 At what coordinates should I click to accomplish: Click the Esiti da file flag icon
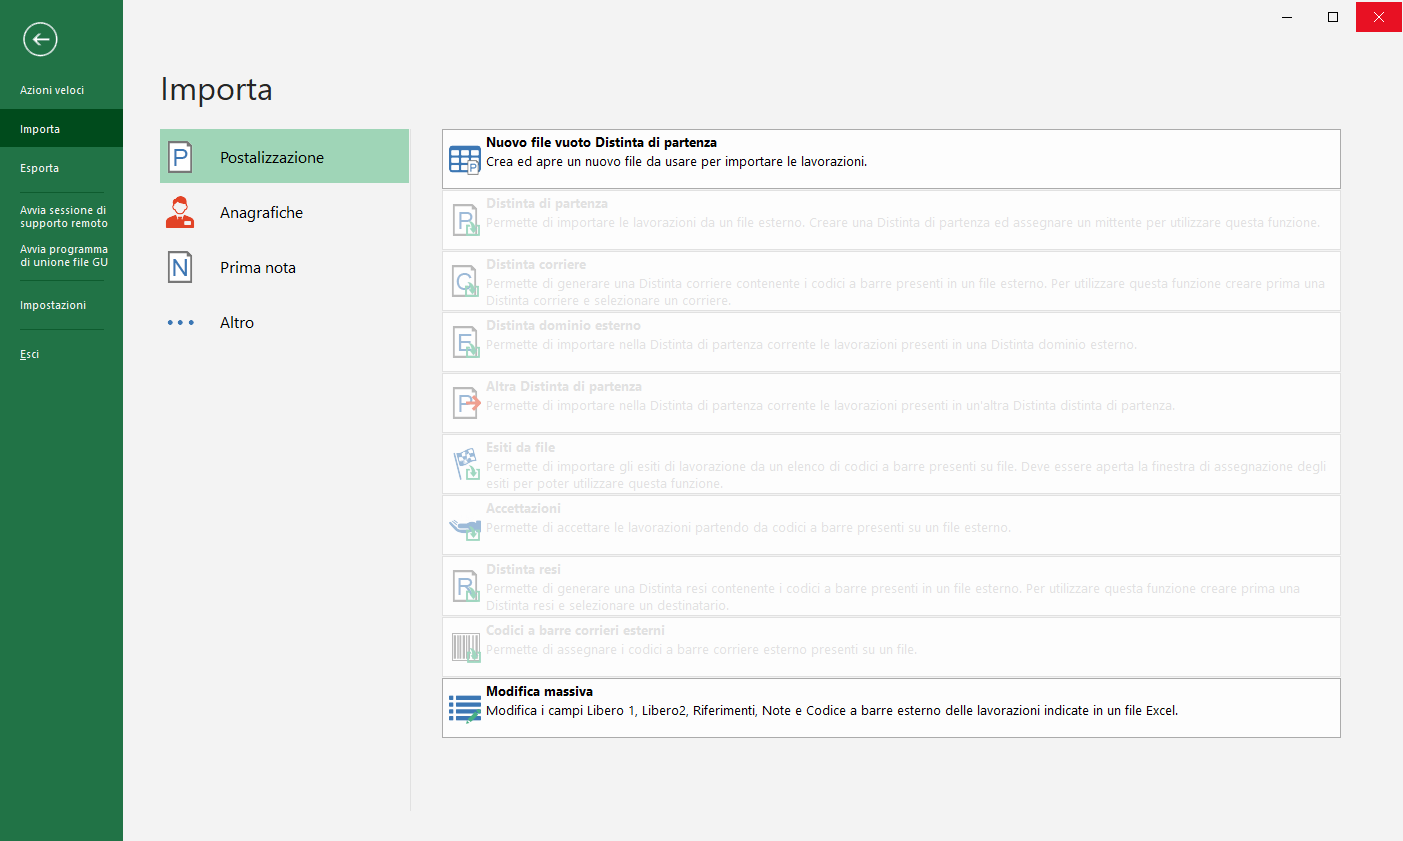(465, 465)
